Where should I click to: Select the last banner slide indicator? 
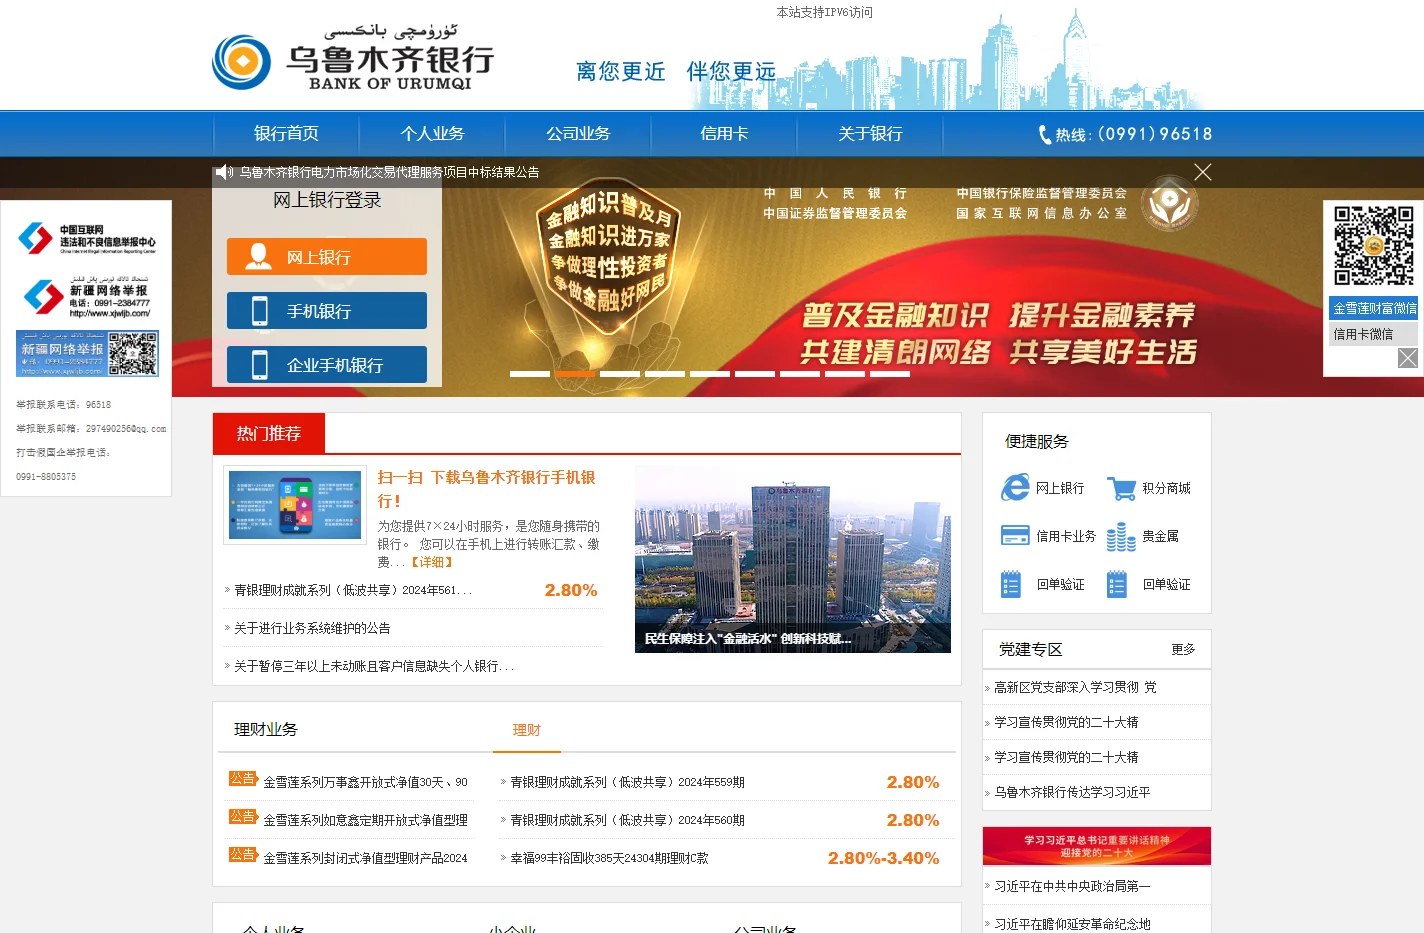[890, 374]
